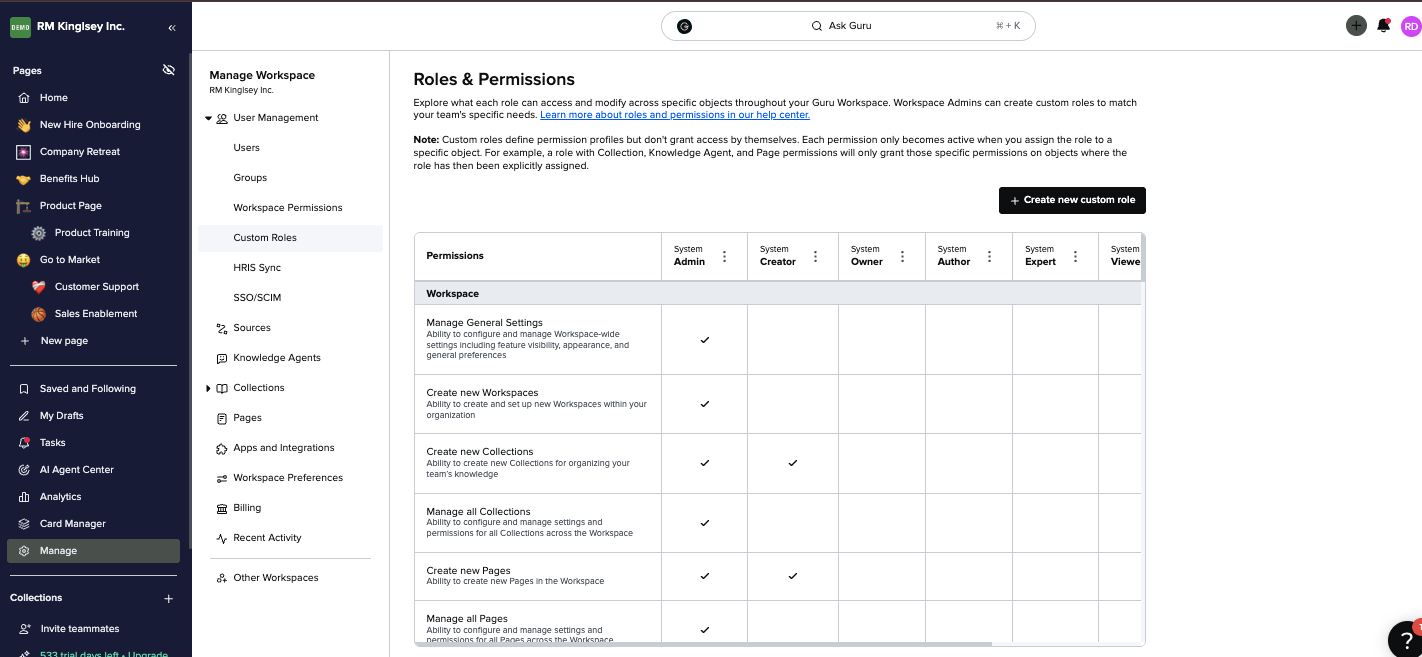Screen dimensions: 1422x657
Task: Click the Guru logo in search bar
Action: pyautogui.click(x=684, y=26)
